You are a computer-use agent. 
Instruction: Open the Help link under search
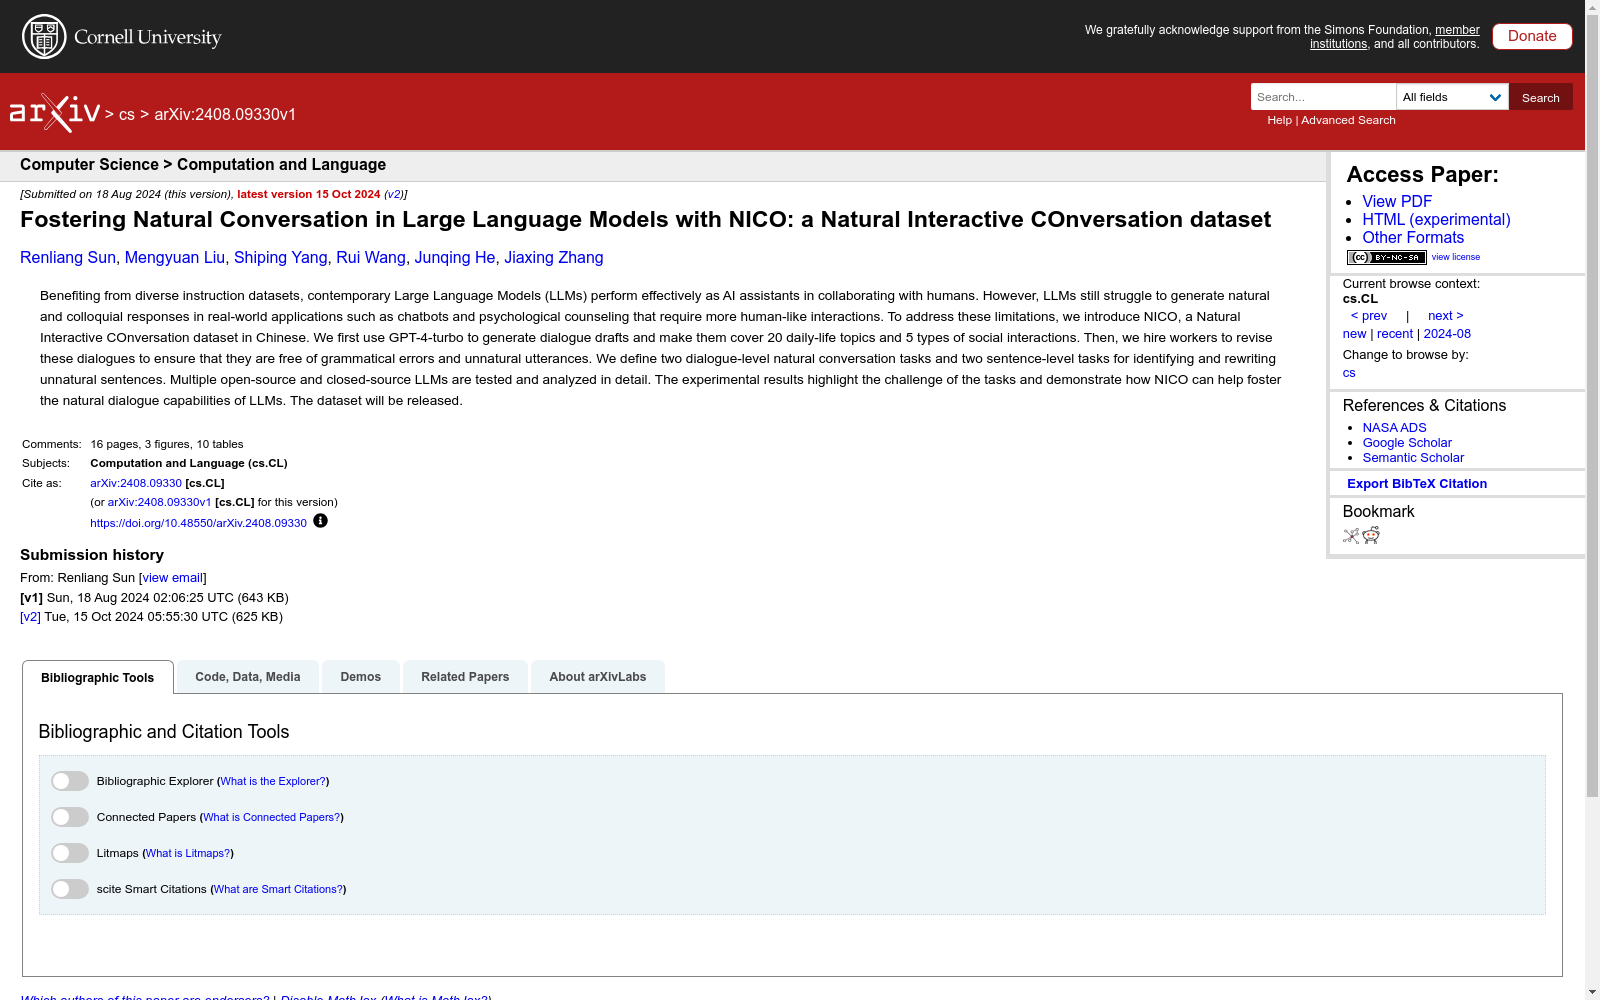1279,120
